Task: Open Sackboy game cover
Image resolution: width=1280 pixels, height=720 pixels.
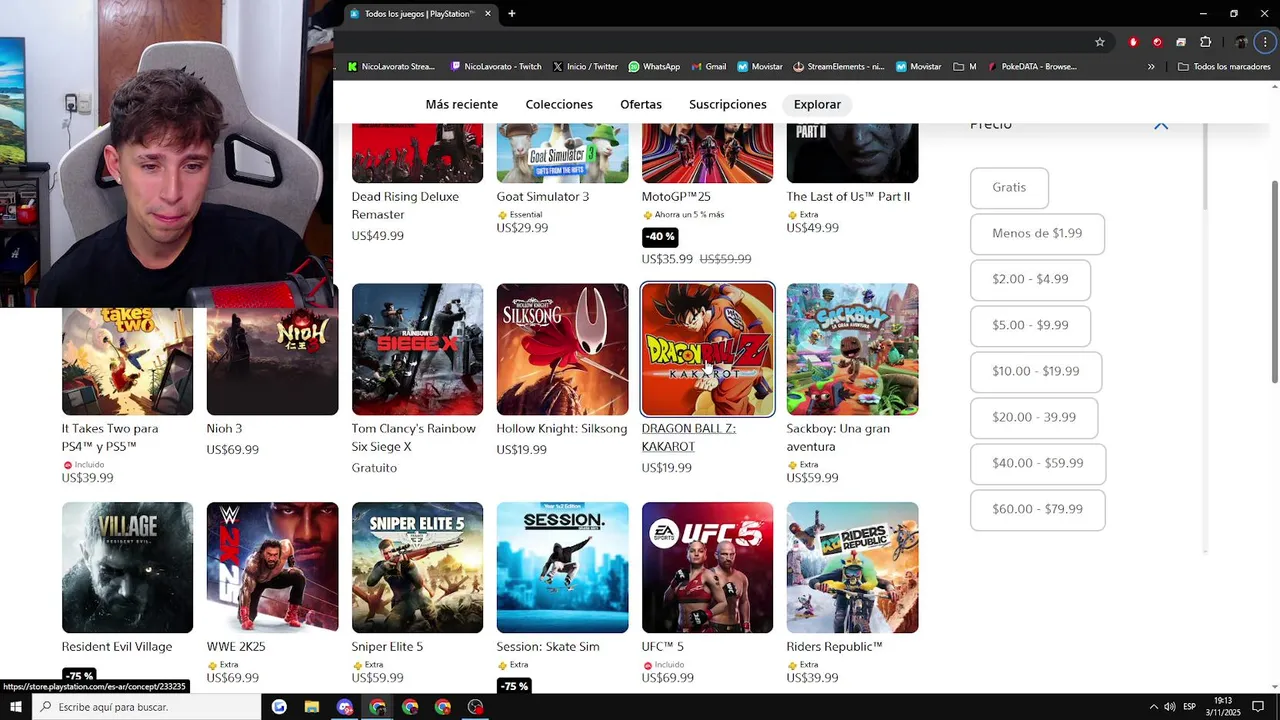Action: click(x=852, y=349)
